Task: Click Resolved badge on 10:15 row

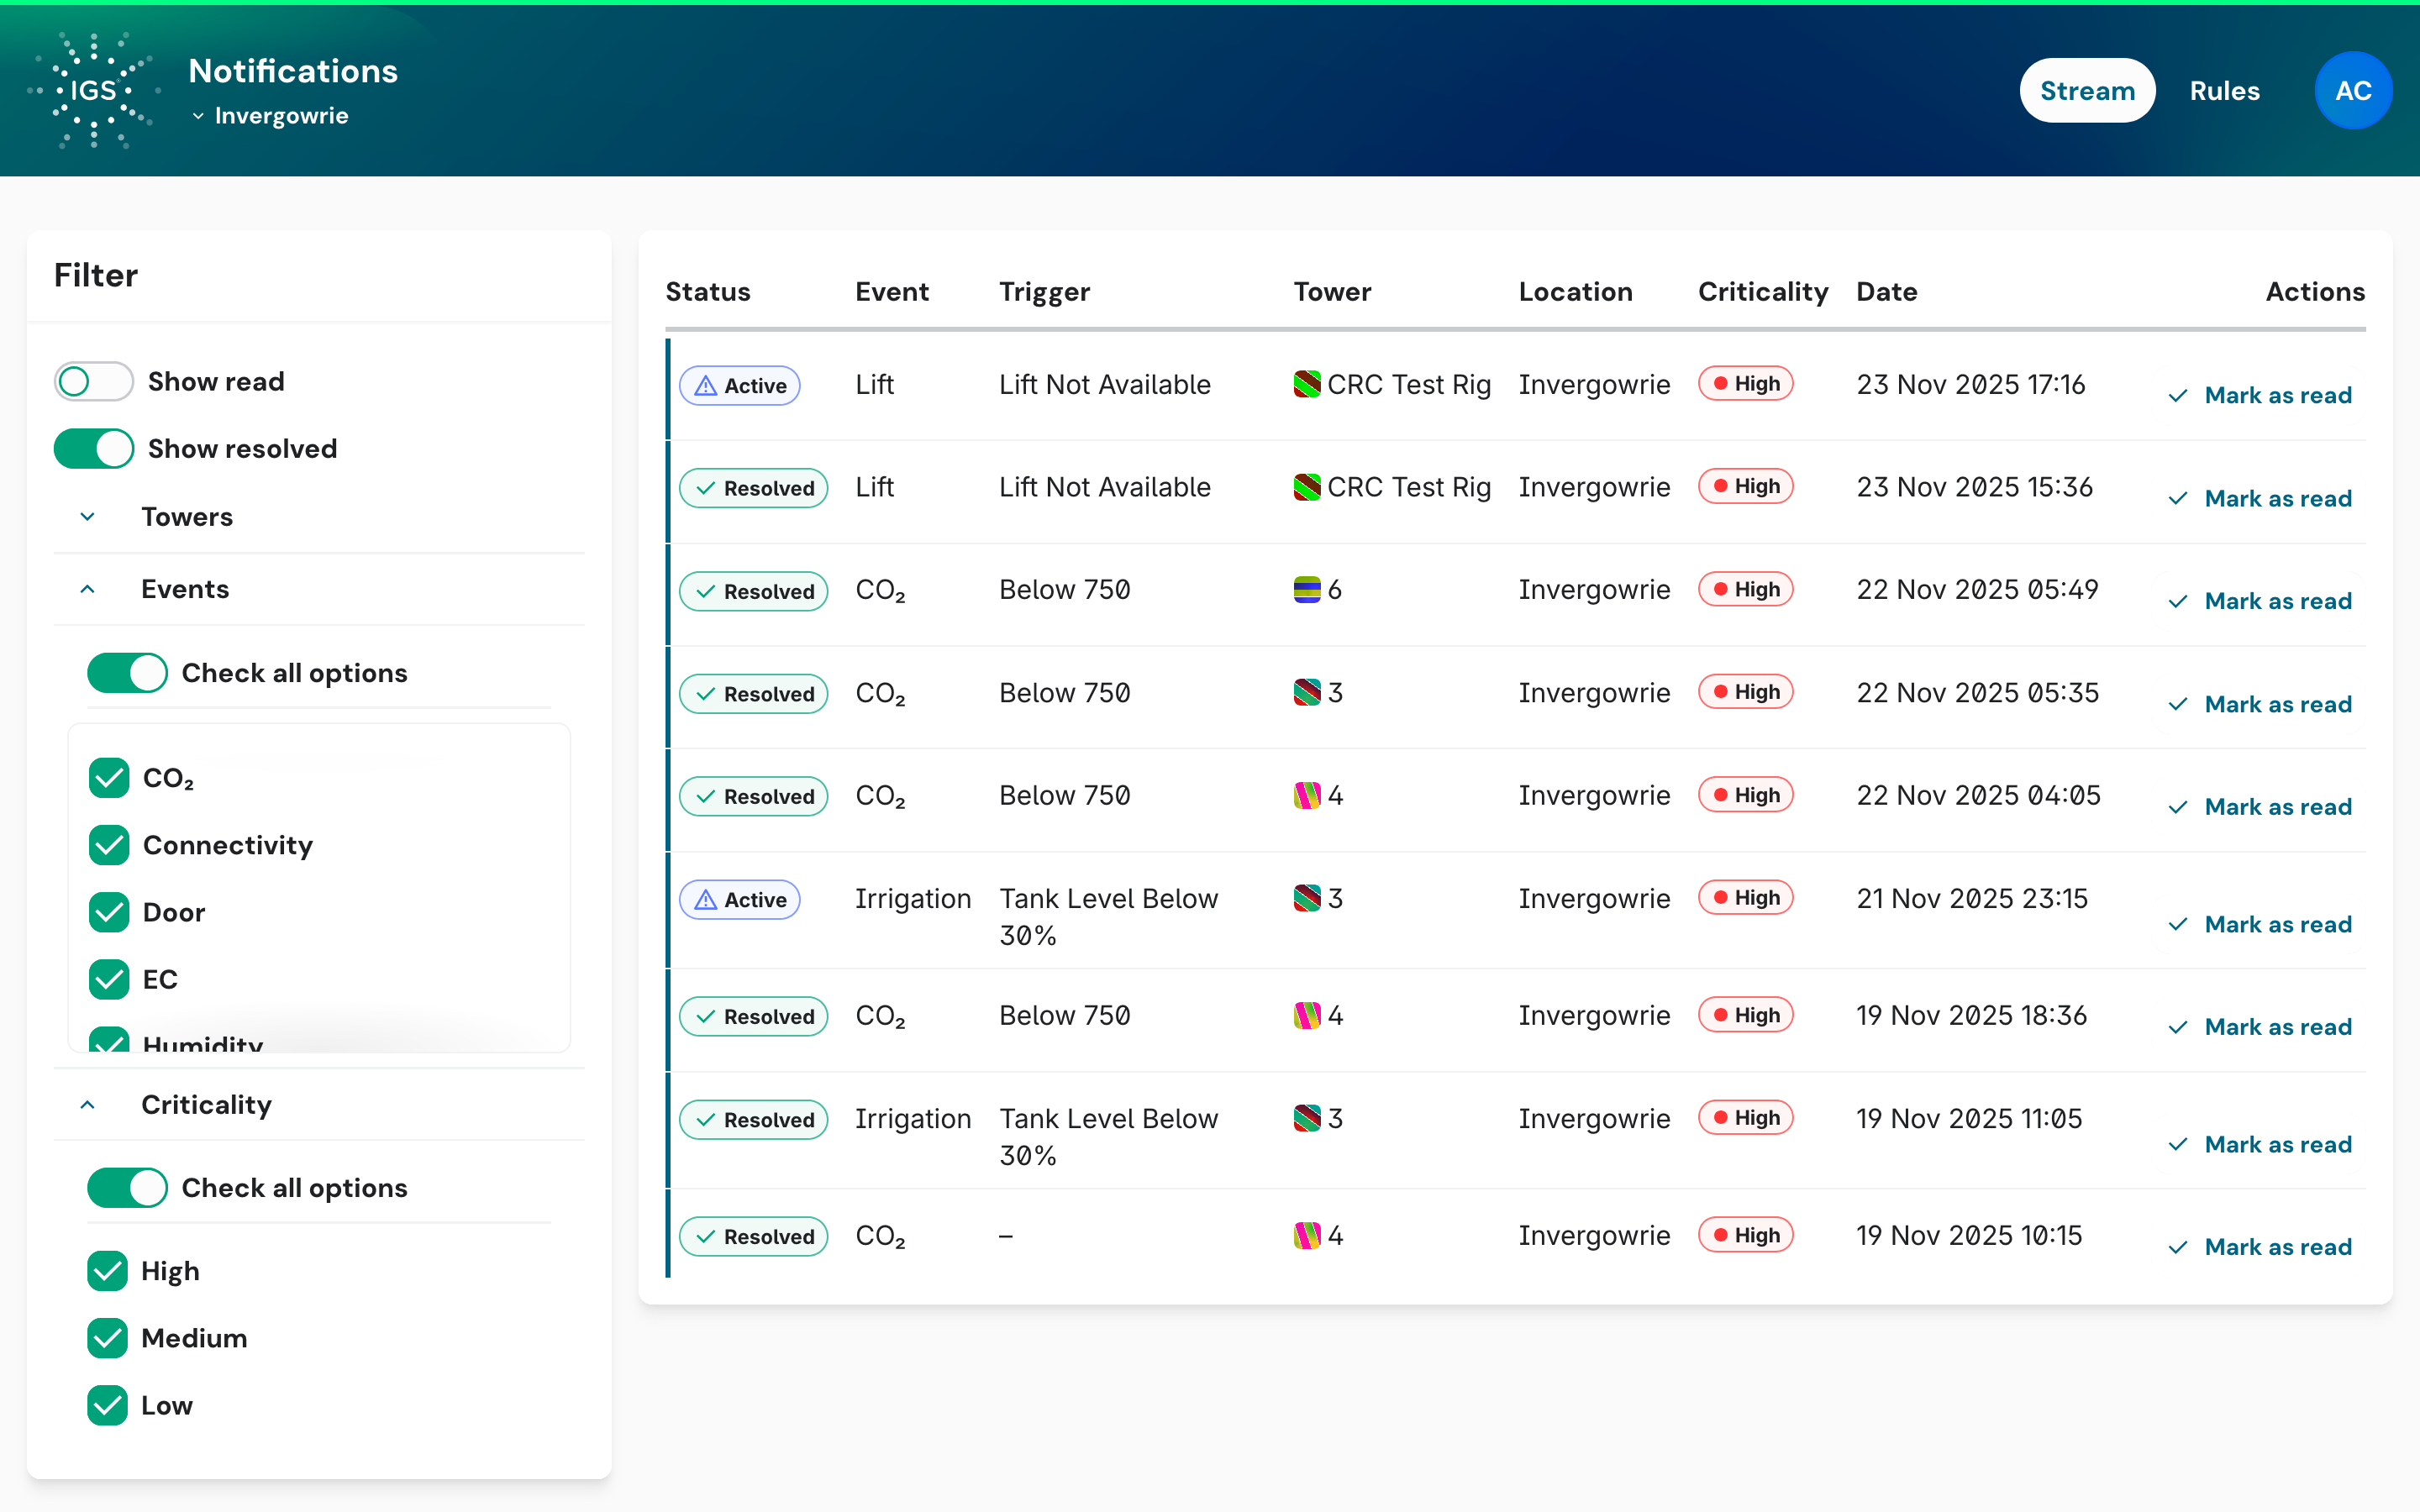Action: point(753,1237)
